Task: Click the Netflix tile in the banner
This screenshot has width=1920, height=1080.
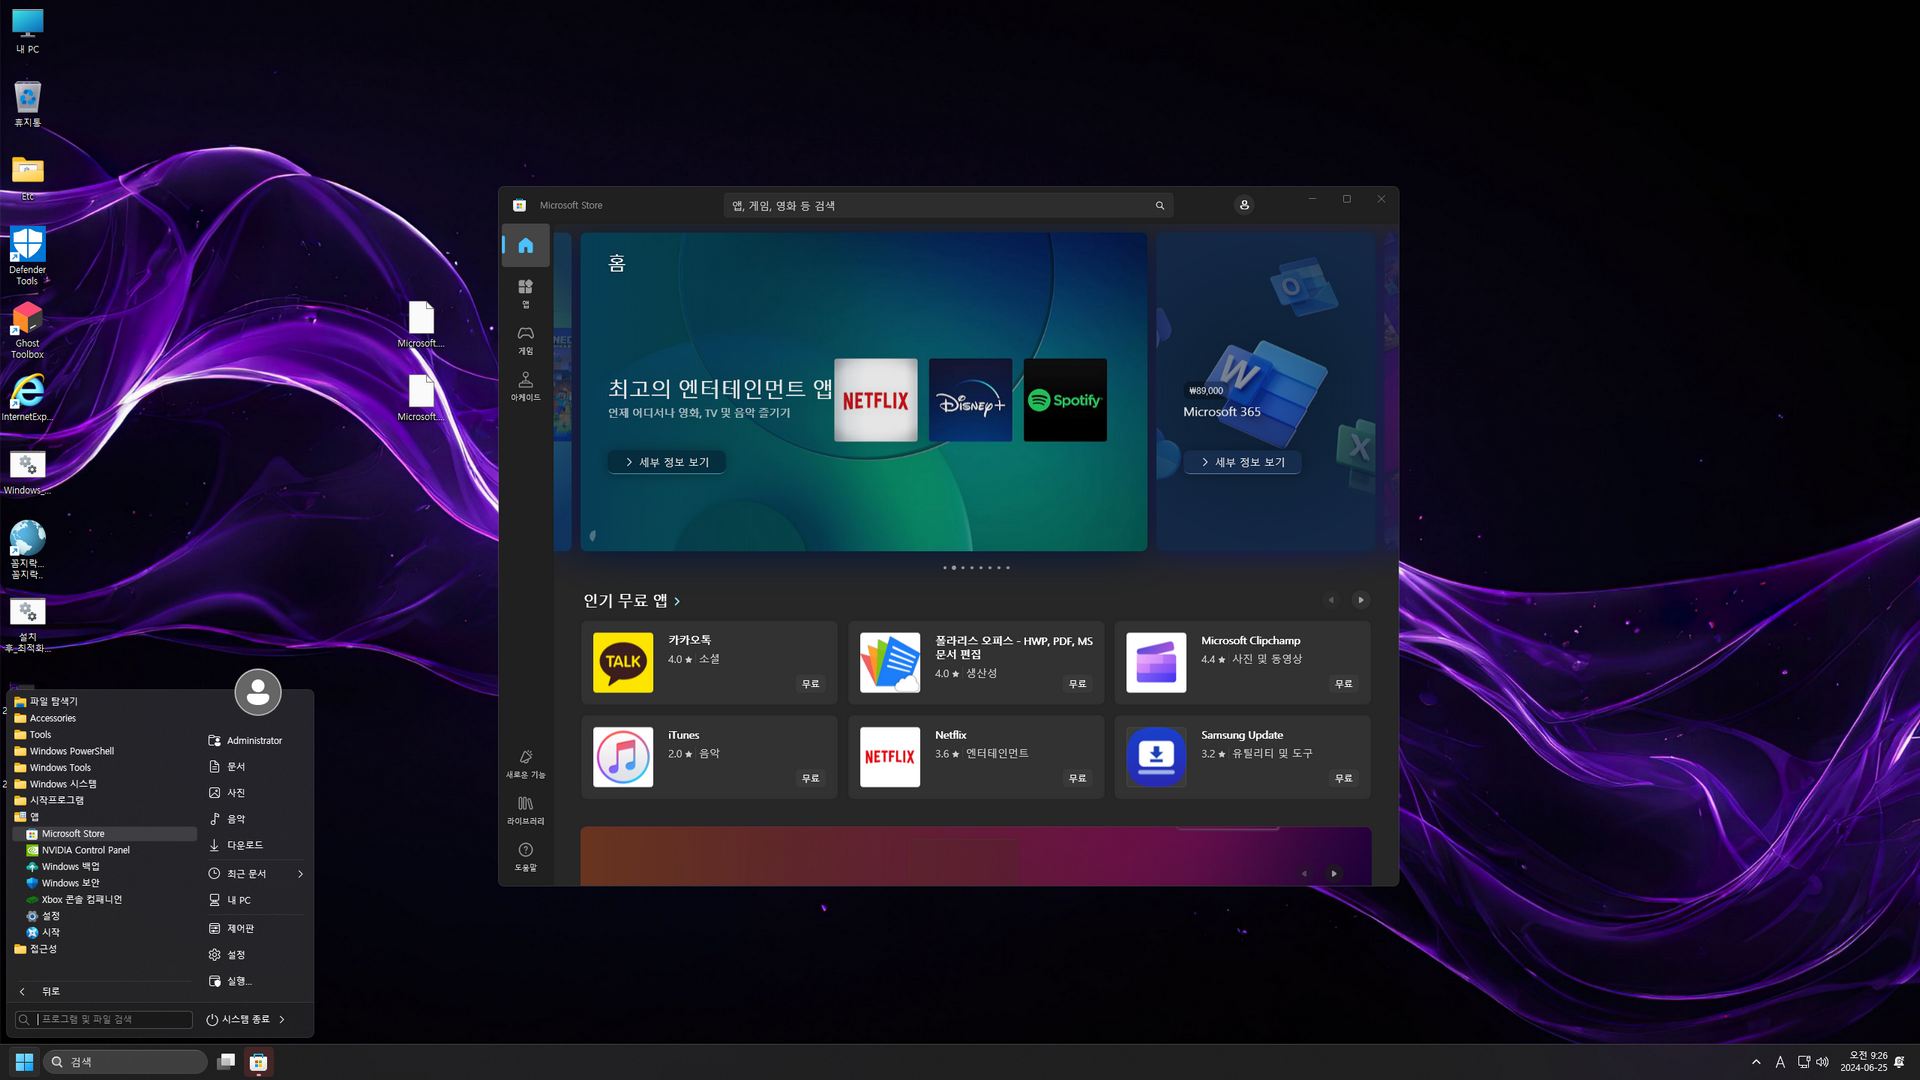Action: point(875,400)
